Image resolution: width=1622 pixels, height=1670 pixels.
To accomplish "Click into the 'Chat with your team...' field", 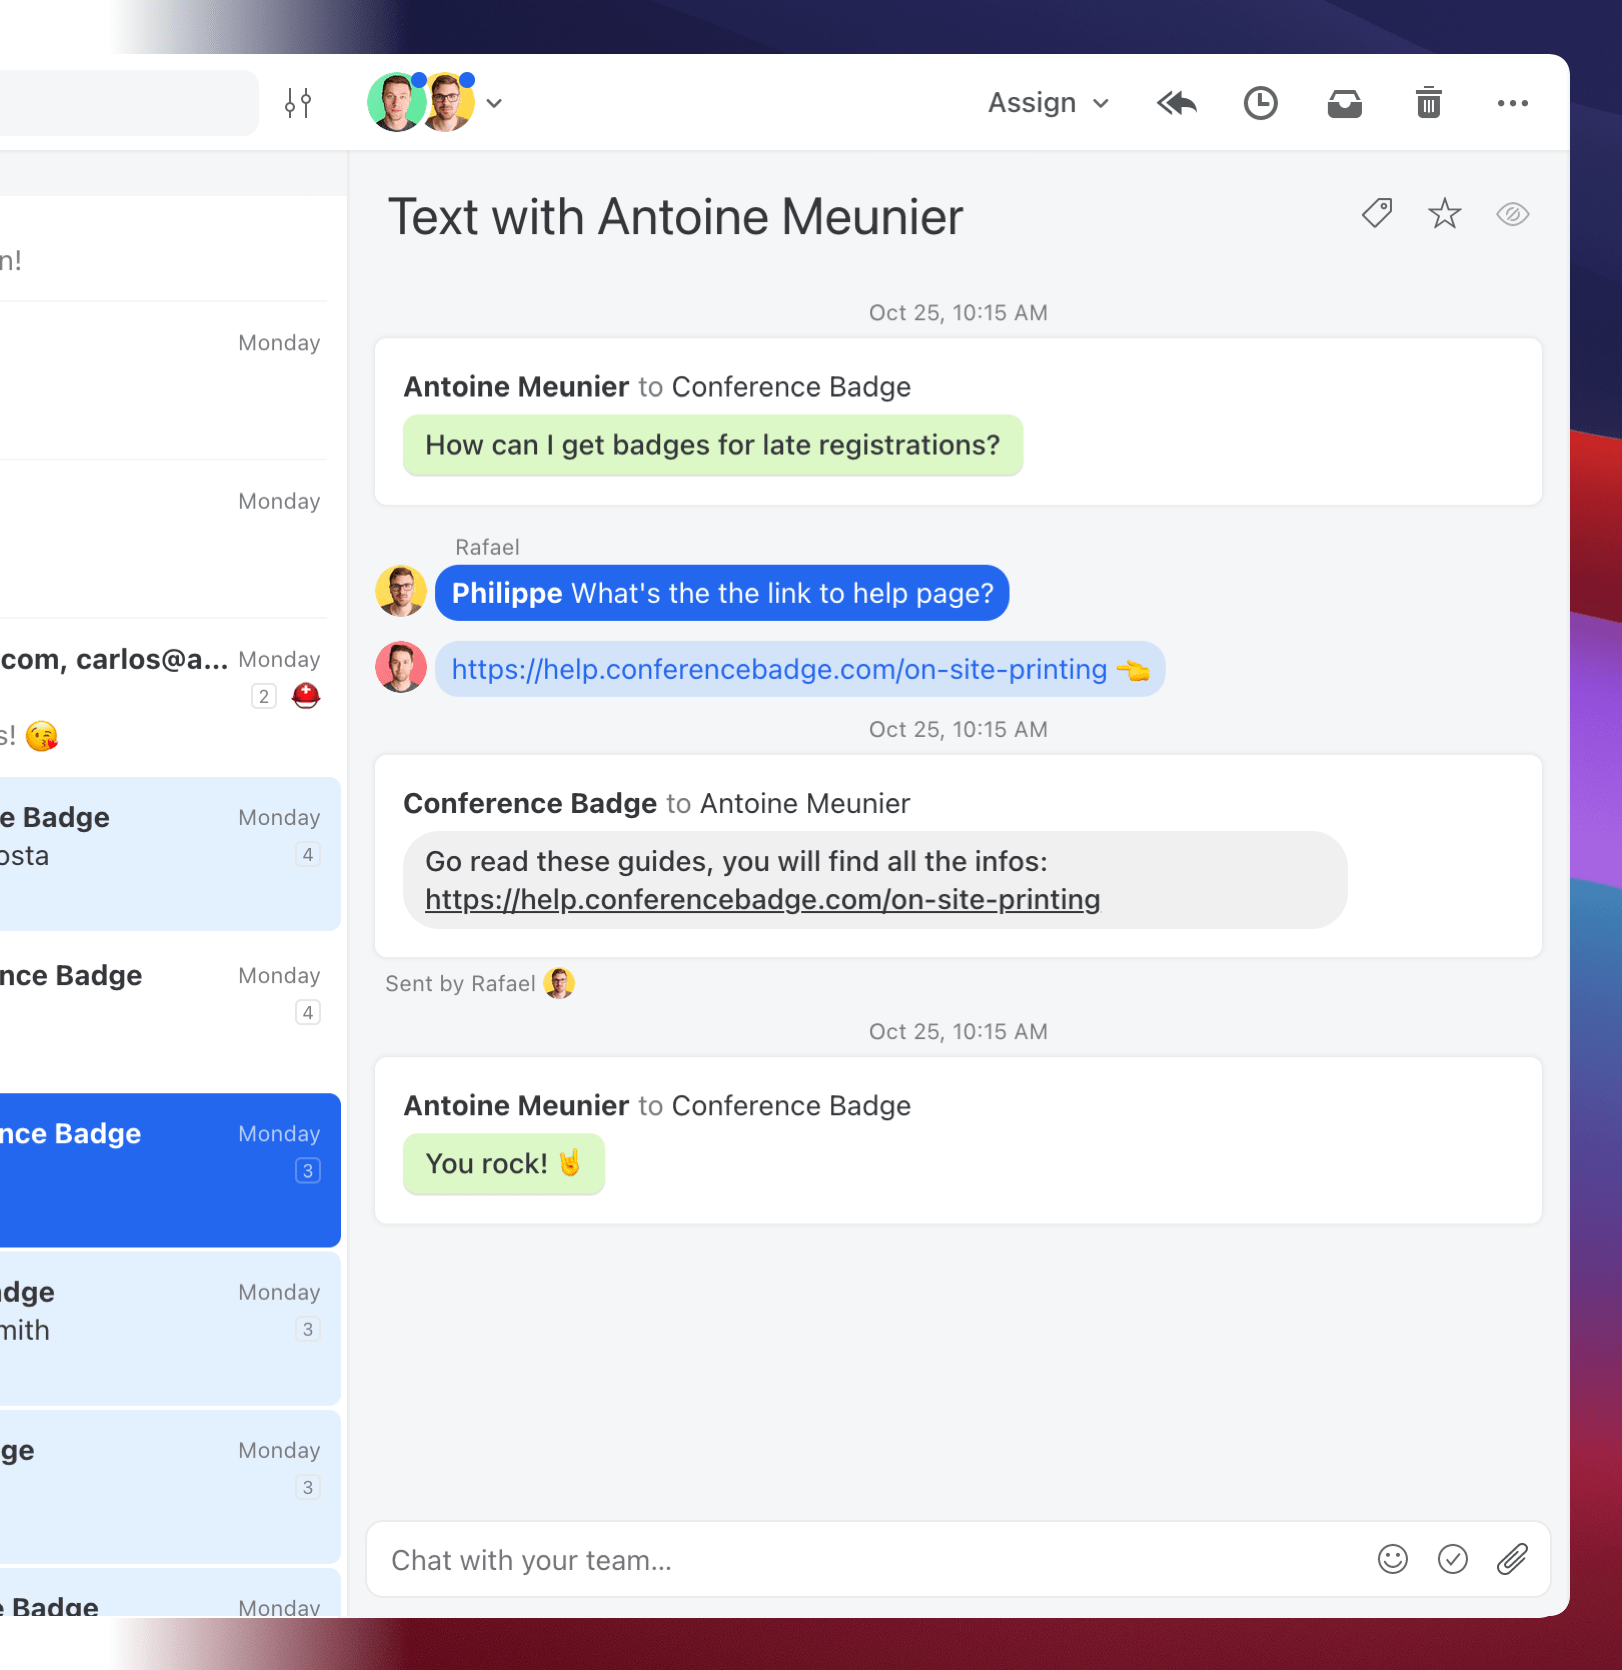I will (958, 1559).
